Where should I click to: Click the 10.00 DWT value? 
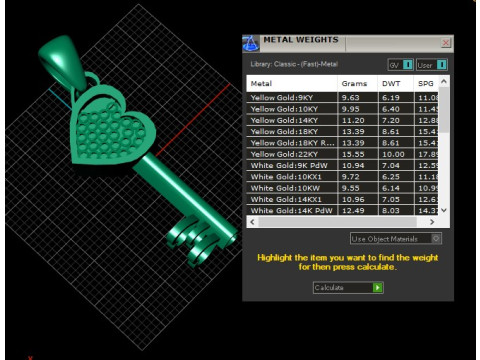[x=393, y=154]
